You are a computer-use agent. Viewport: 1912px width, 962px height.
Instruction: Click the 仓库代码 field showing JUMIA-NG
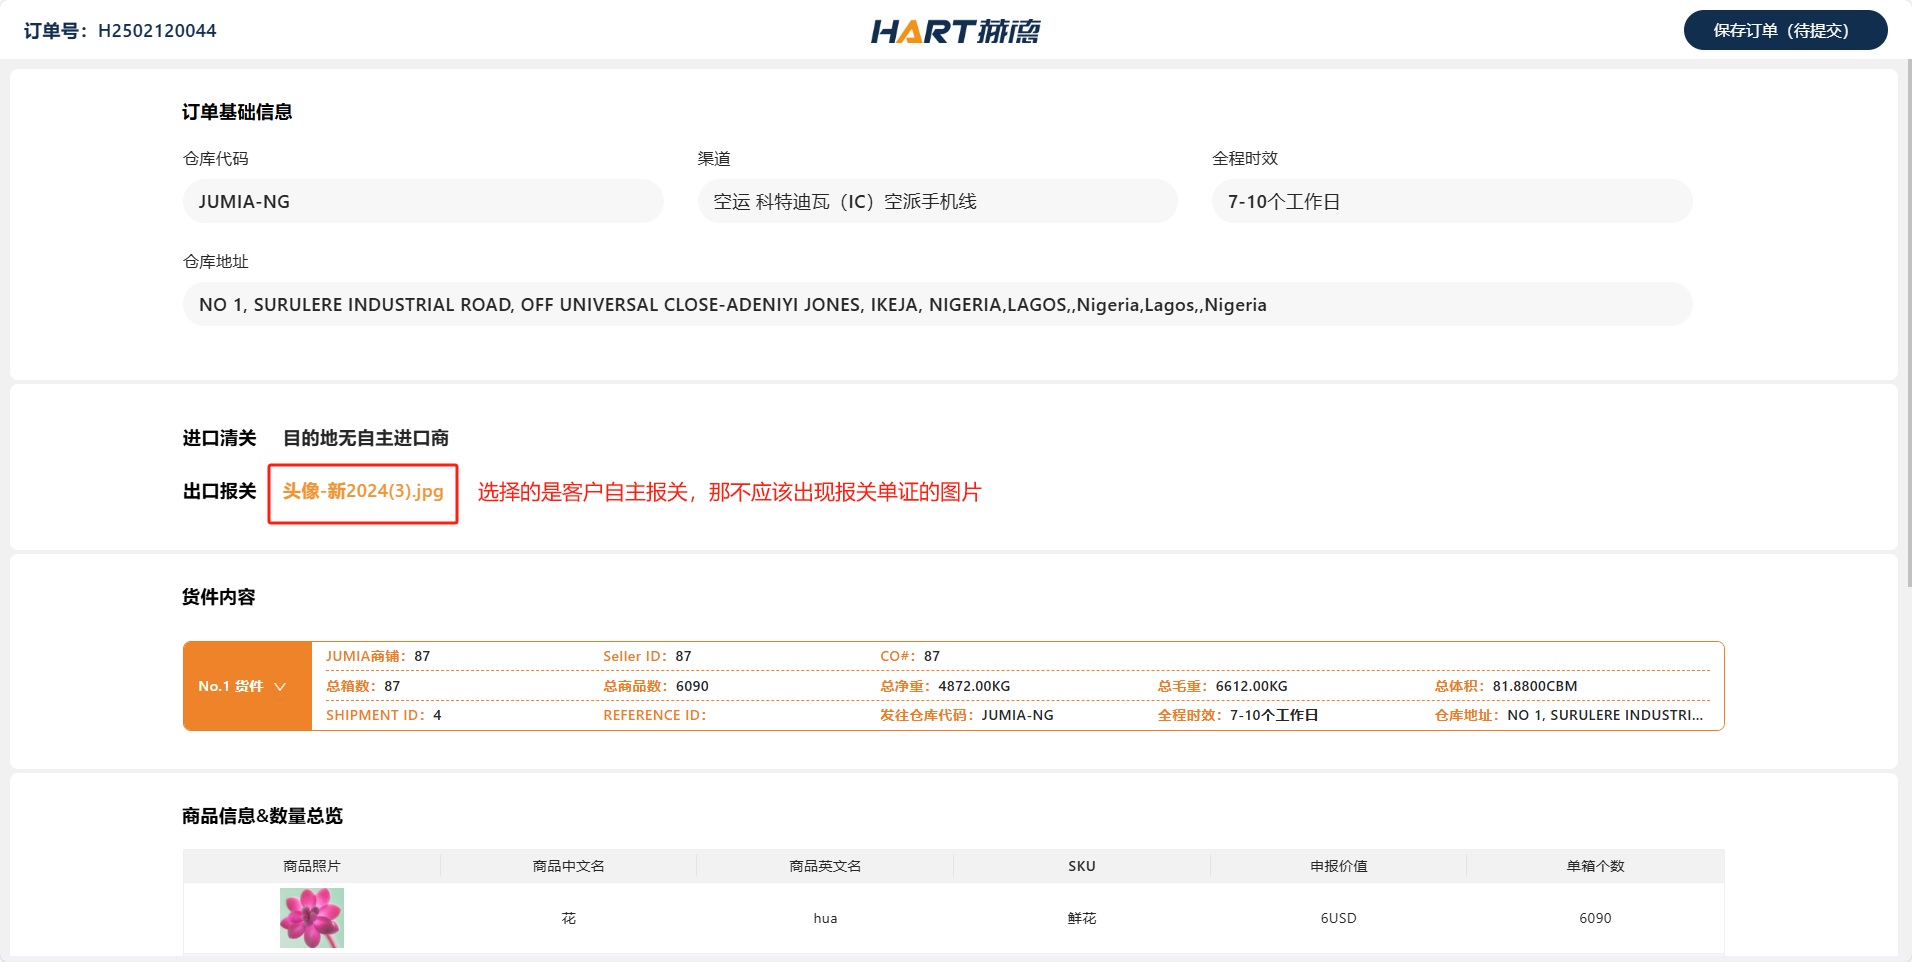(x=422, y=201)
